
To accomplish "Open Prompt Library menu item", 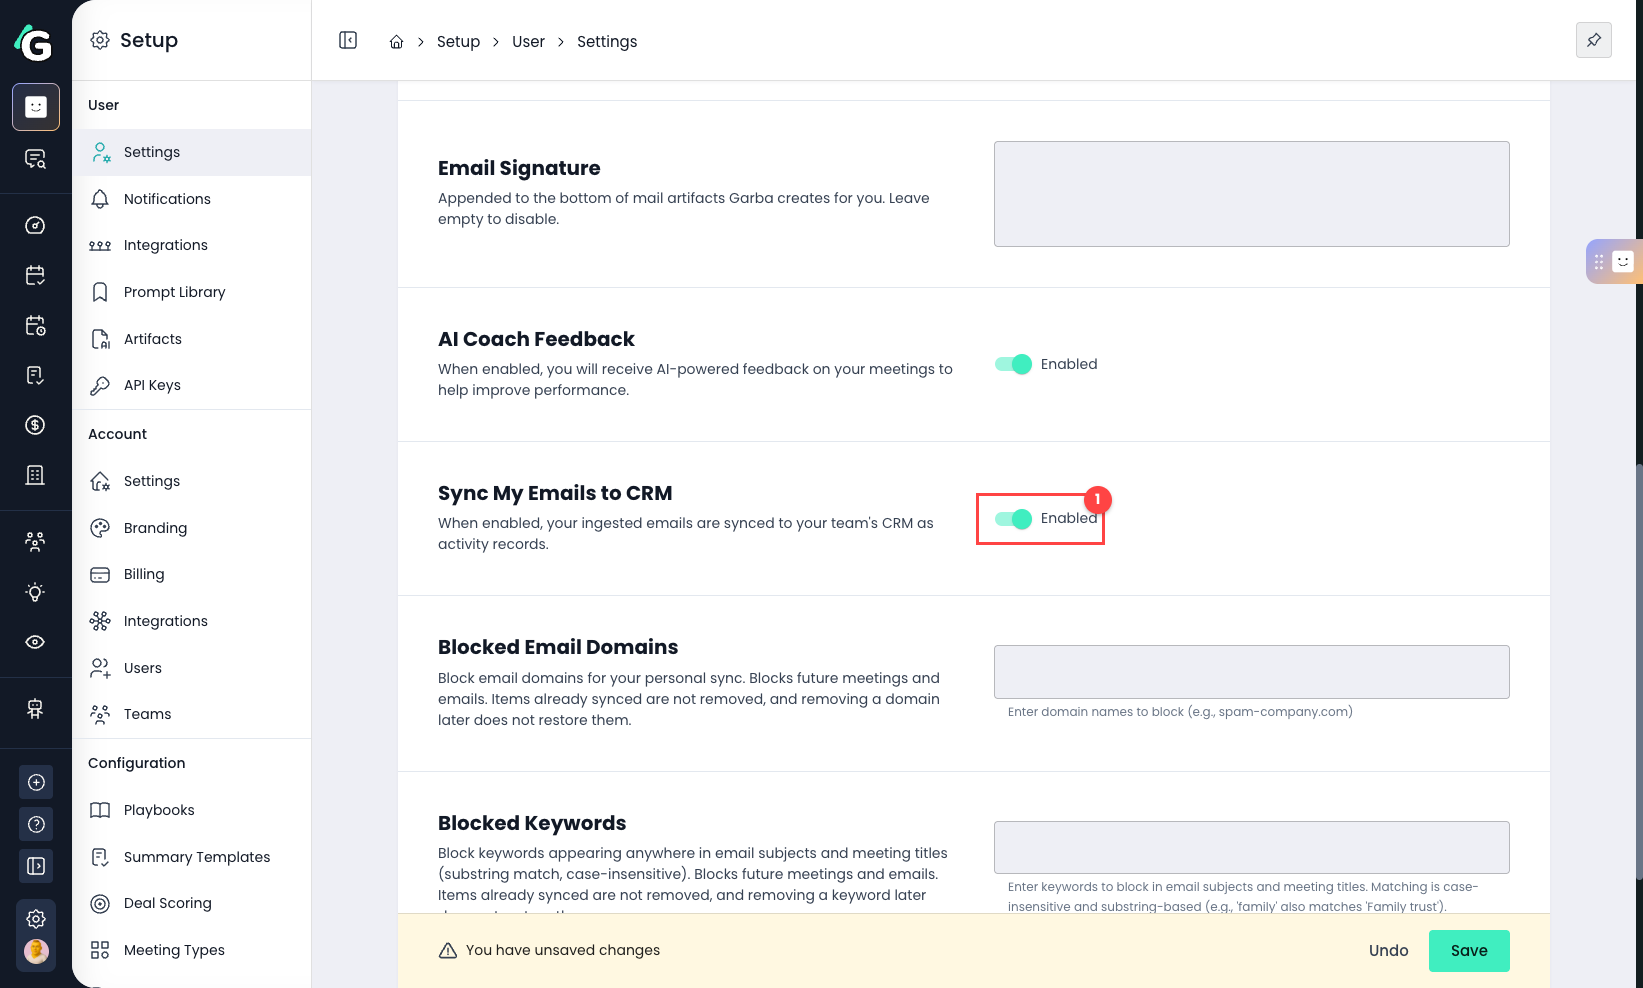I will pyautogui.click(x=192, y=292).
